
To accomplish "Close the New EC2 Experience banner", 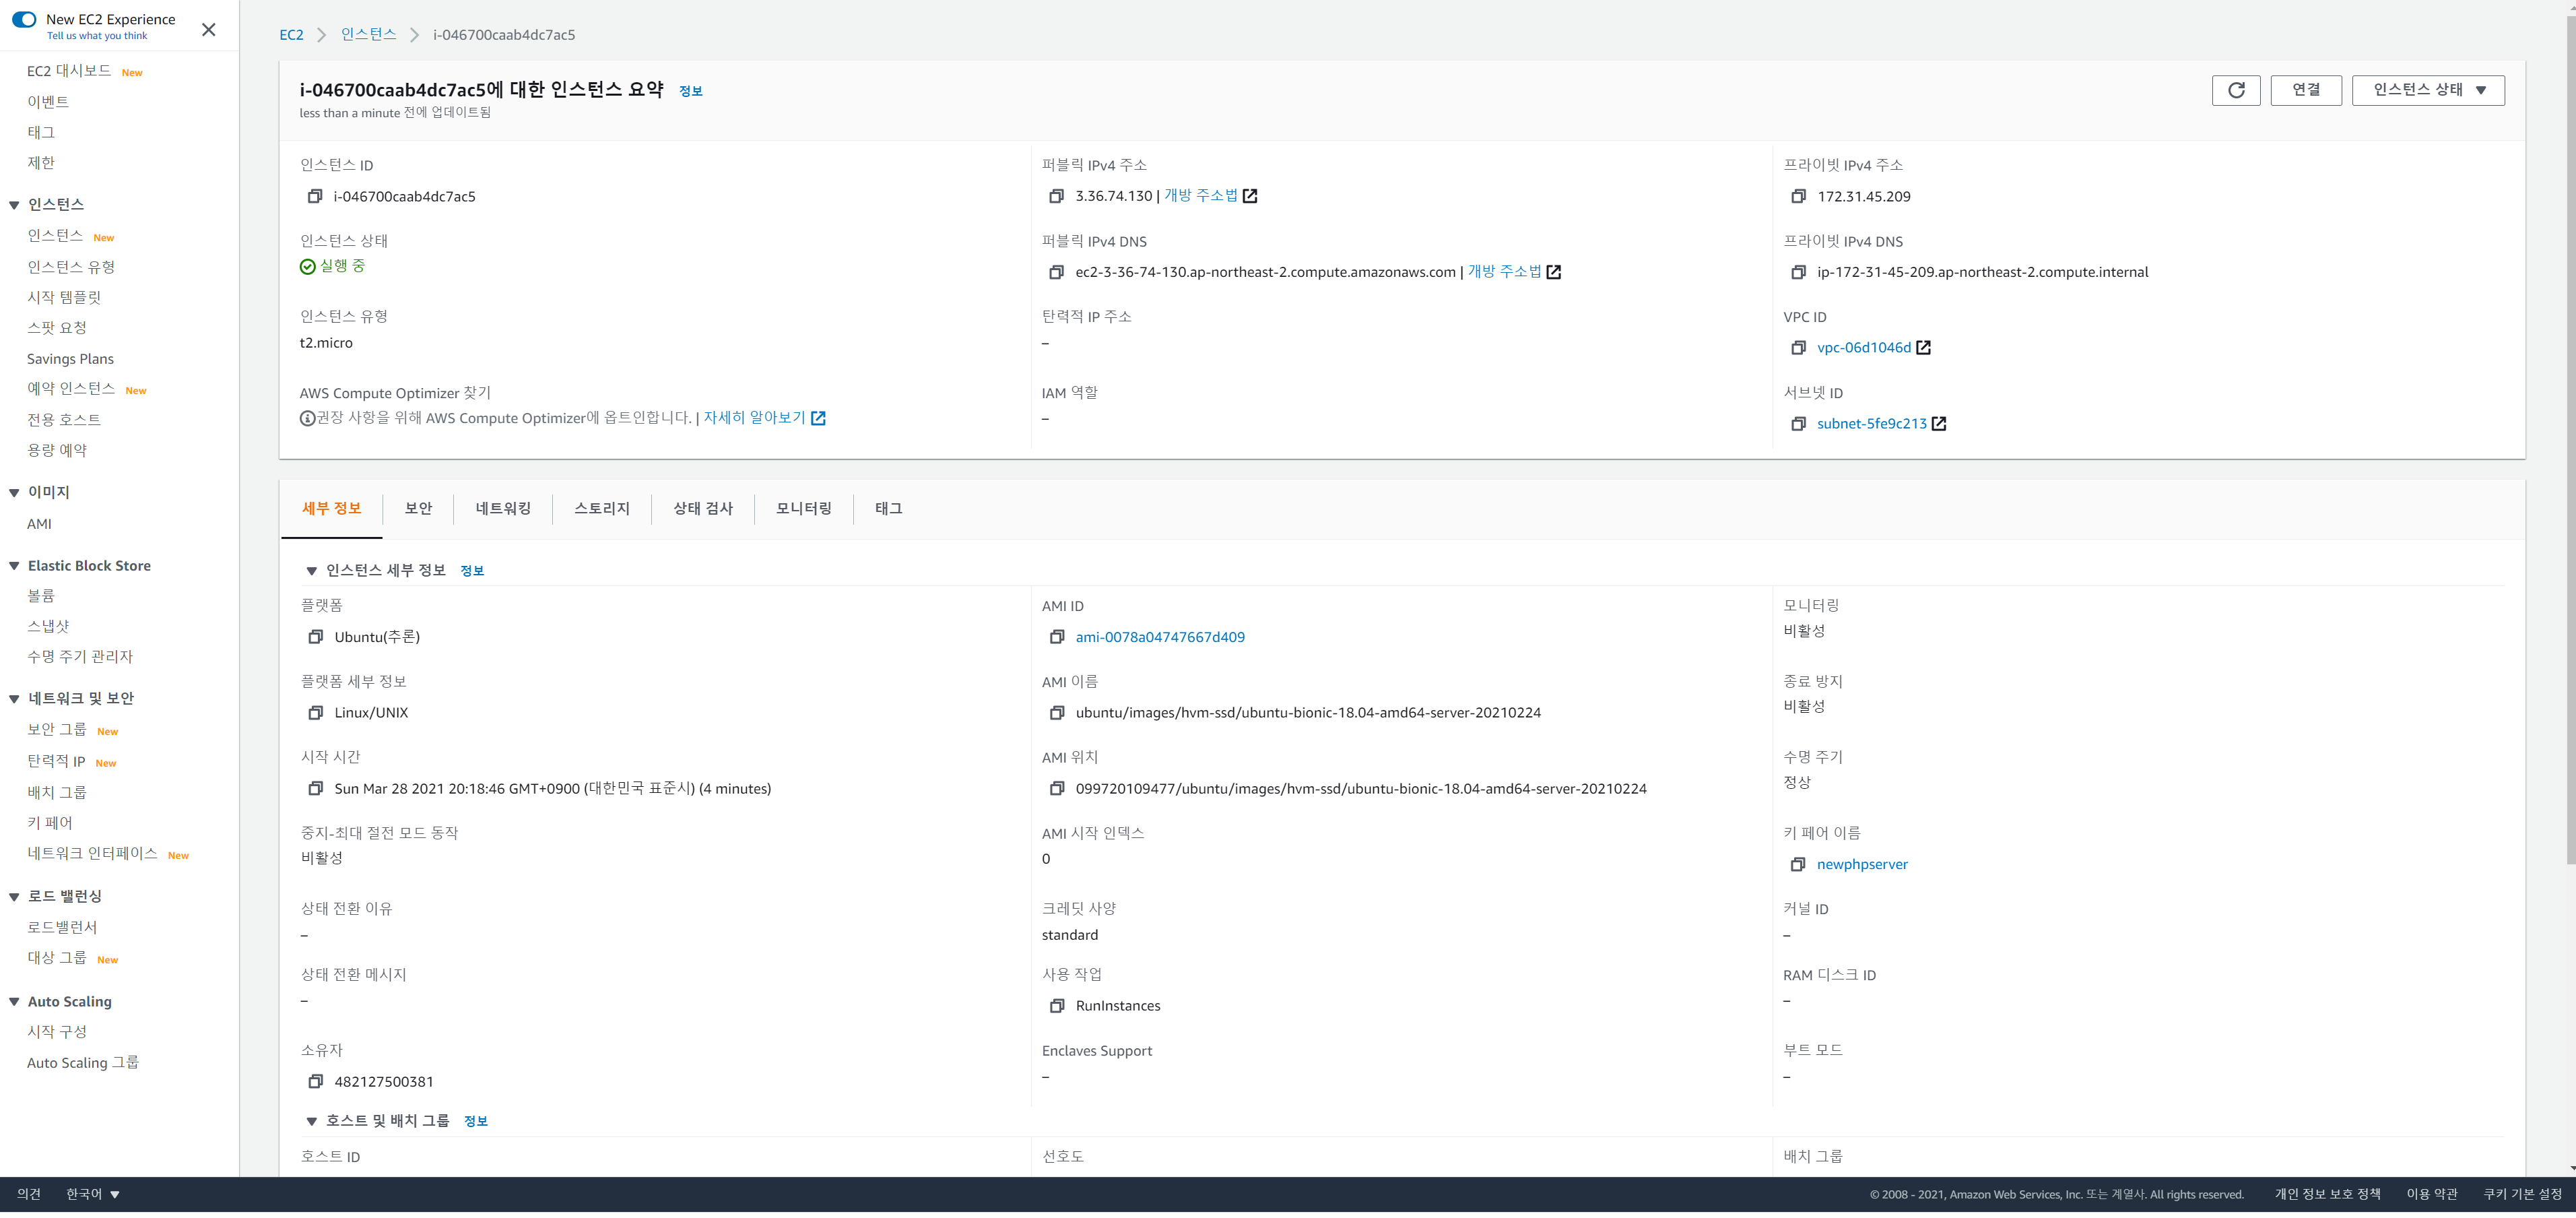I will pos(208,30).
